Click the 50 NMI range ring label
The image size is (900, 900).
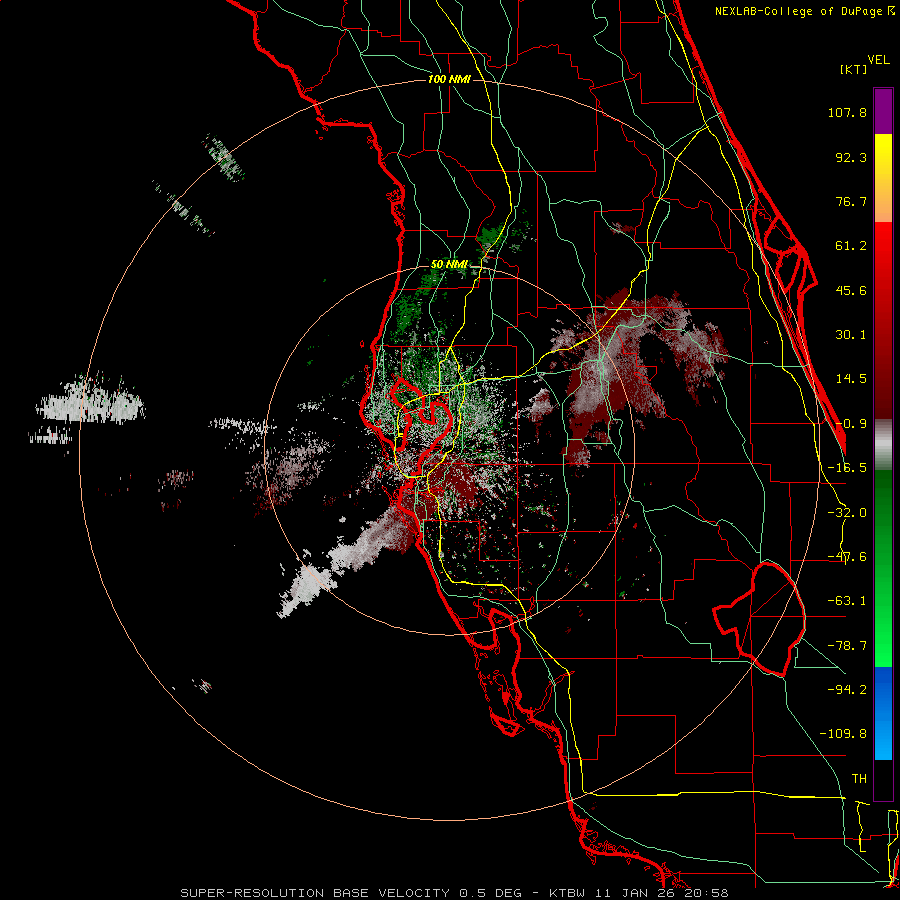449,265
